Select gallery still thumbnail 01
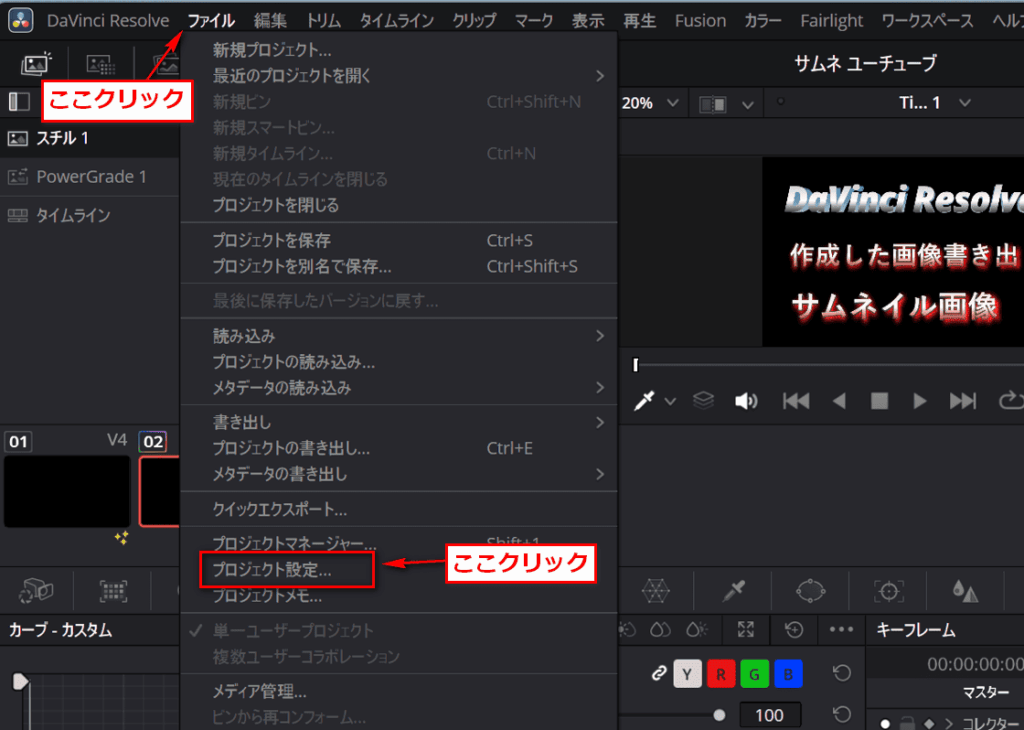Viewport: 1024px width, 730px height. click(x=67, y=490)
